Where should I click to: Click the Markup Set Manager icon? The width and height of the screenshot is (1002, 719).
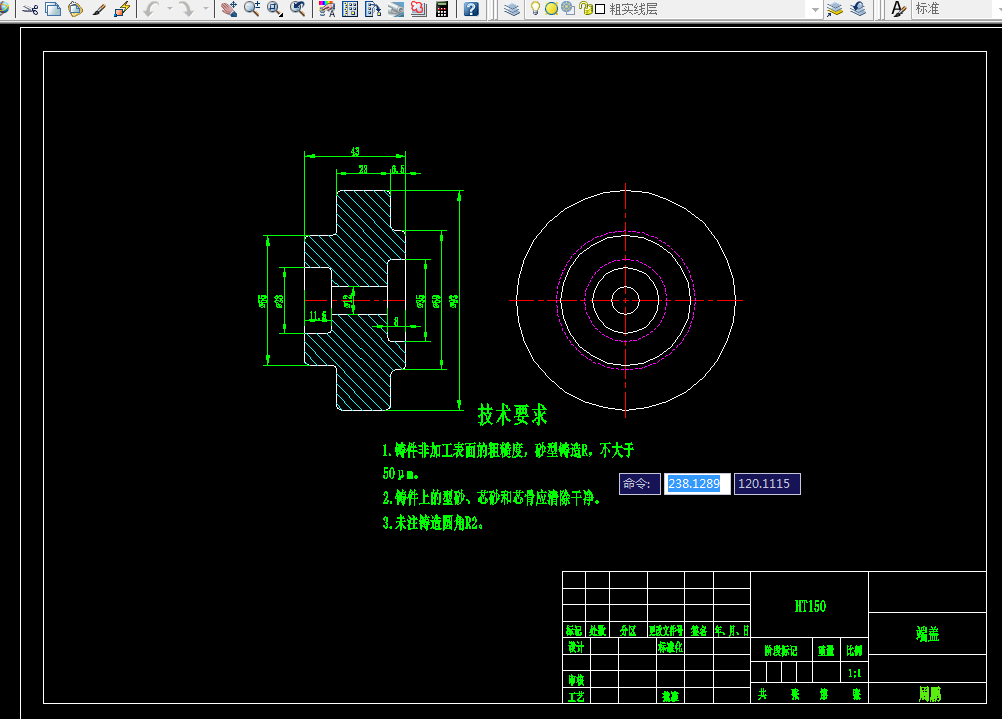point(419,9)
